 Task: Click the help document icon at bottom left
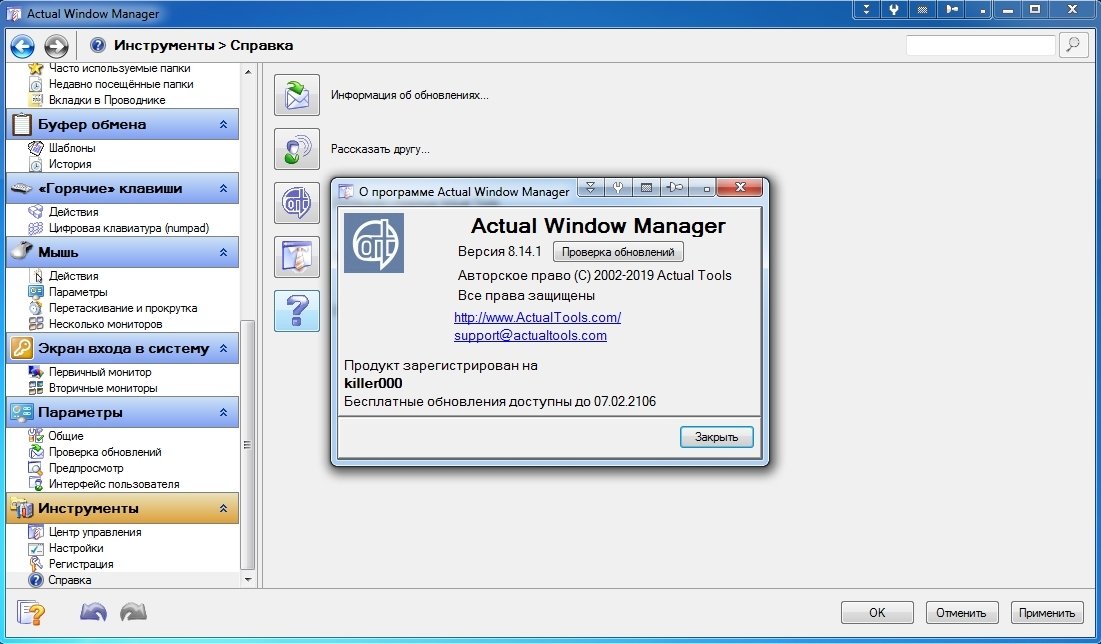[x=31, y=612]
